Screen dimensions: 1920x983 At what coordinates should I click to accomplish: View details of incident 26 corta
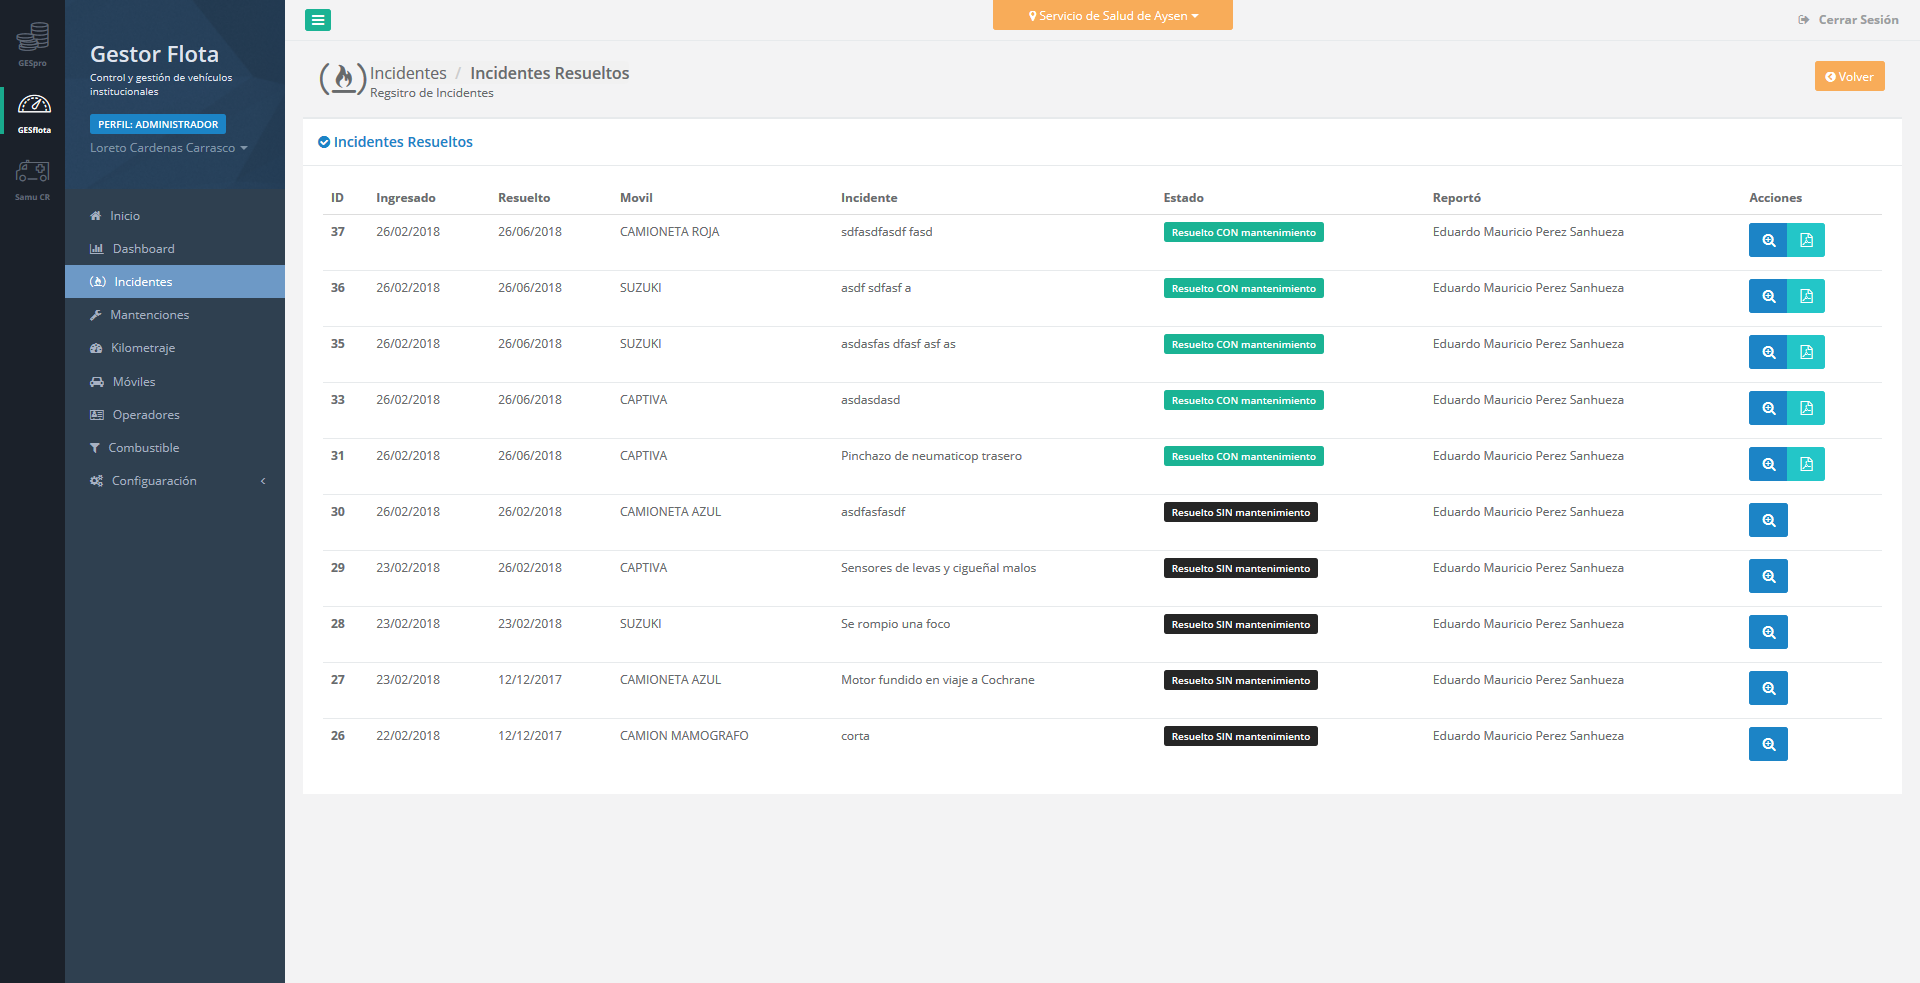click(1768, 744)
